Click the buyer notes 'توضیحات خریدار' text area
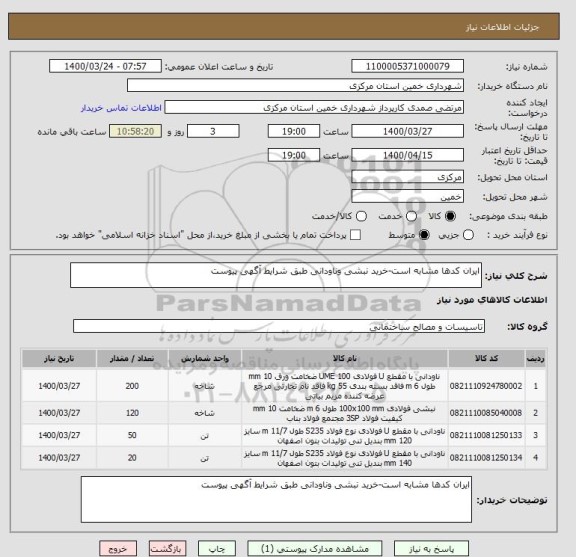Screen dimensions: 576x557 276,500
